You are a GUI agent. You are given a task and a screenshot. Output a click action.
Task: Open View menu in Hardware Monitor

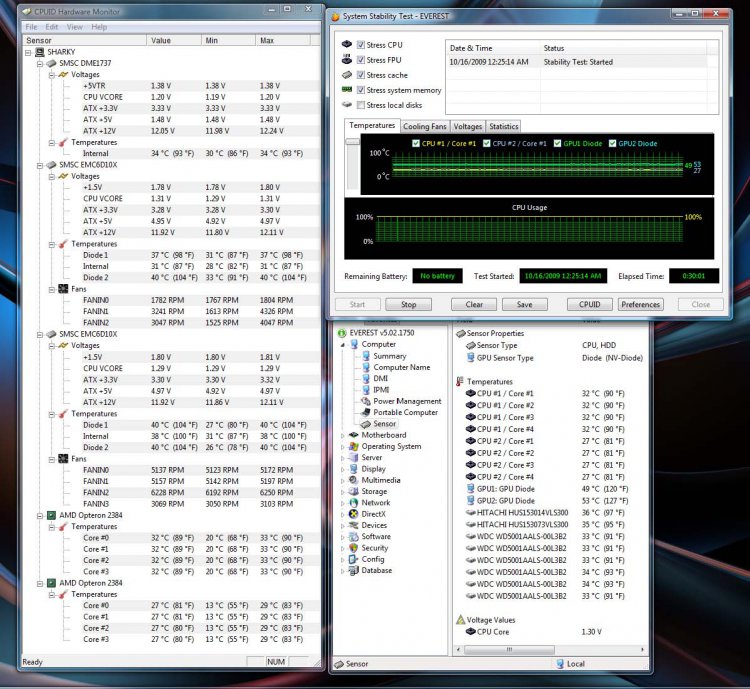tap(75, 27)
